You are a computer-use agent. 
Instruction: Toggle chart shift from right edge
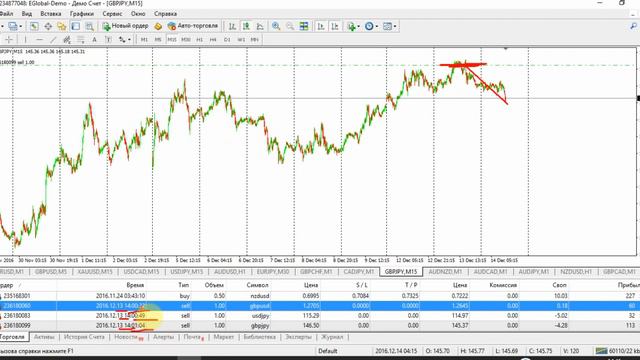(x=335, y=26)
